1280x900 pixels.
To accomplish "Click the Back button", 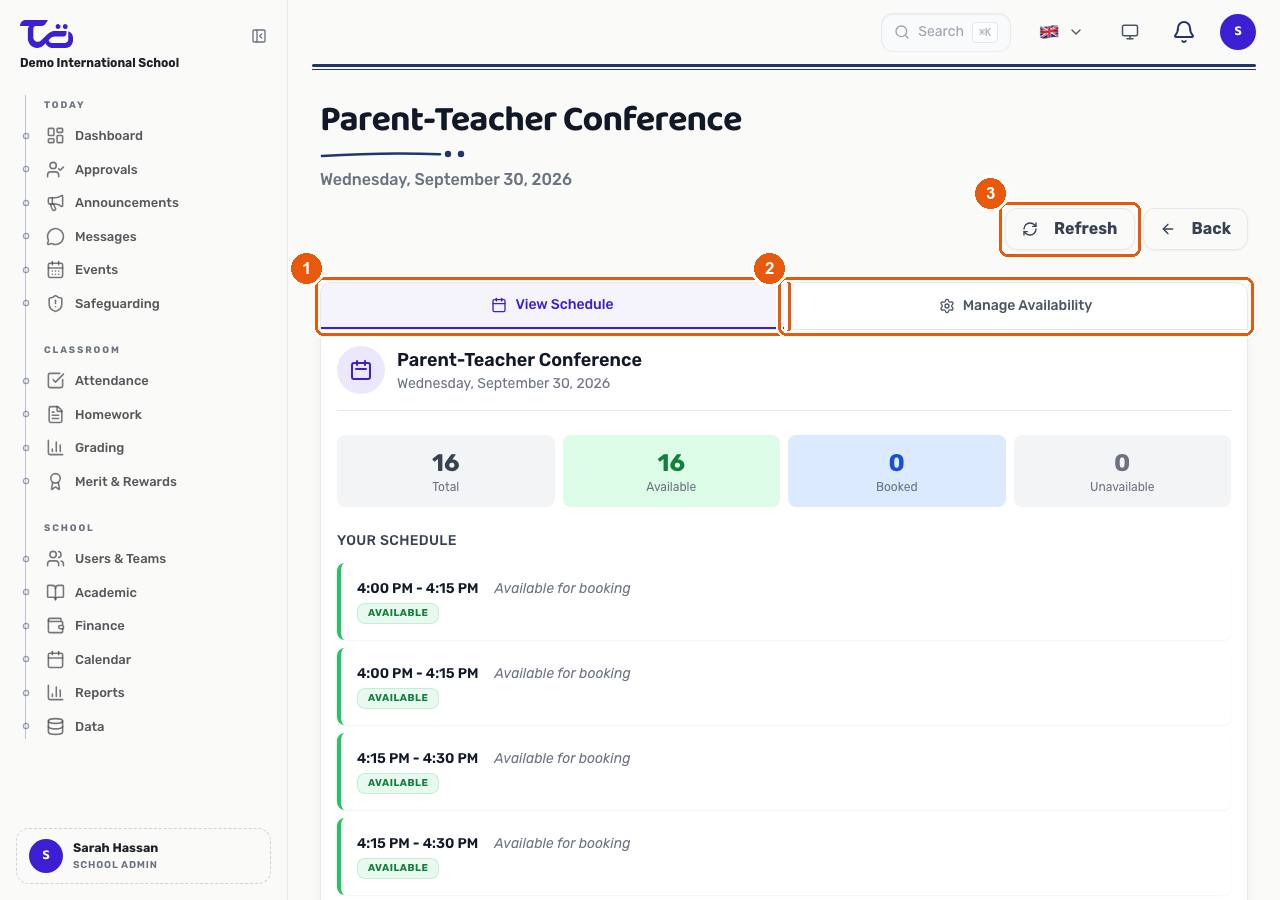I will point(1196,229).
